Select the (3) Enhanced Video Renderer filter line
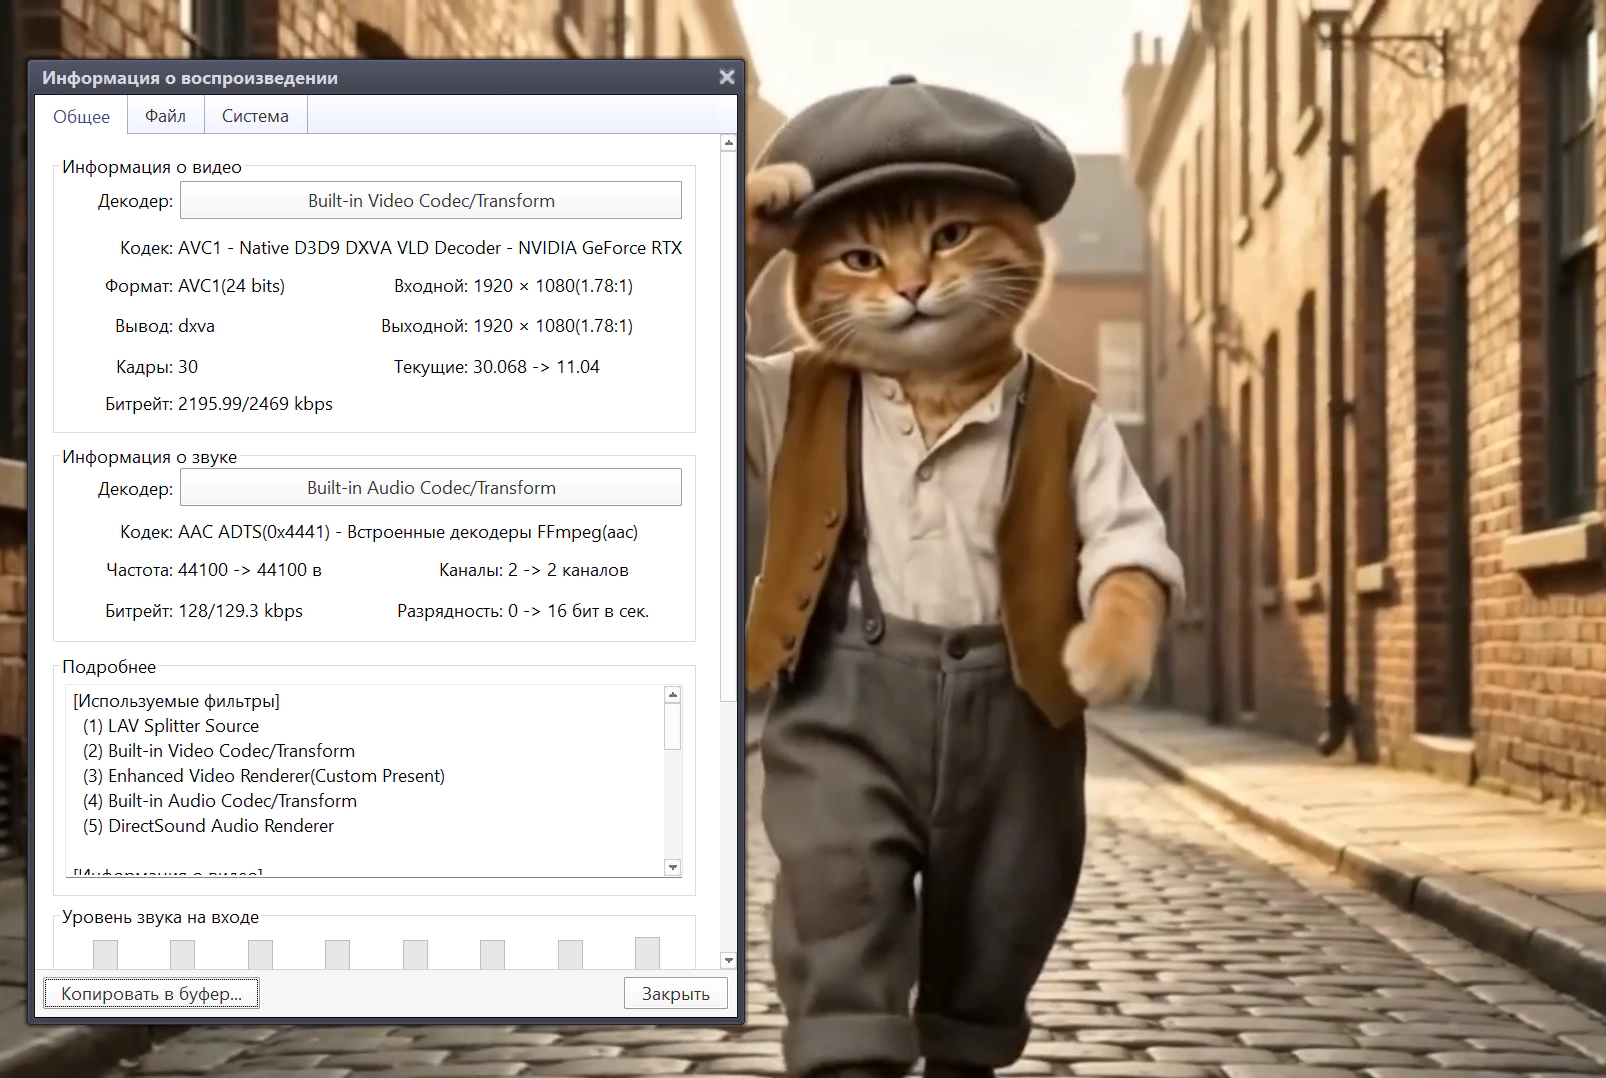Screen dimensions: 1606x1078 point(264,776)
